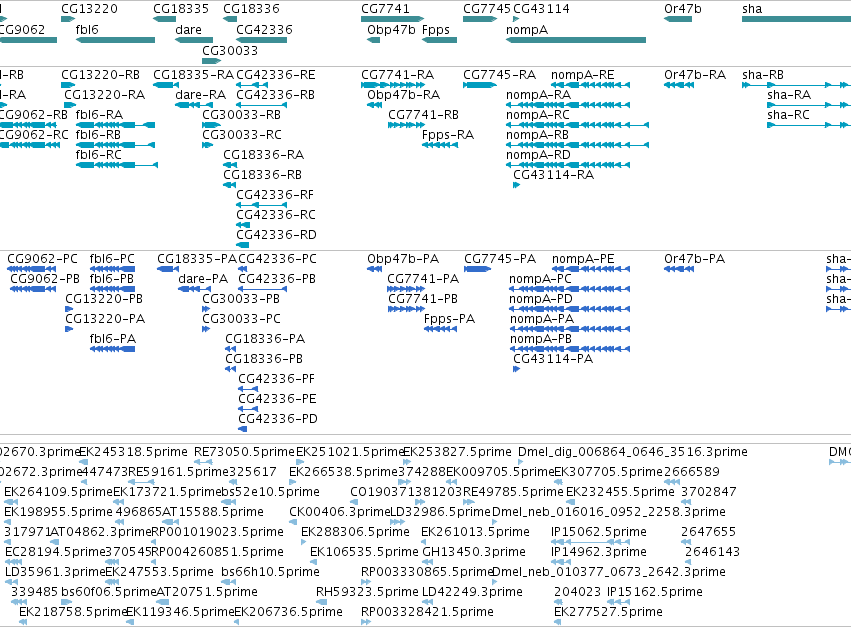Click the EK206736.5prime EST label
This screenshot has height=627, width=851.
coord(289,612)
